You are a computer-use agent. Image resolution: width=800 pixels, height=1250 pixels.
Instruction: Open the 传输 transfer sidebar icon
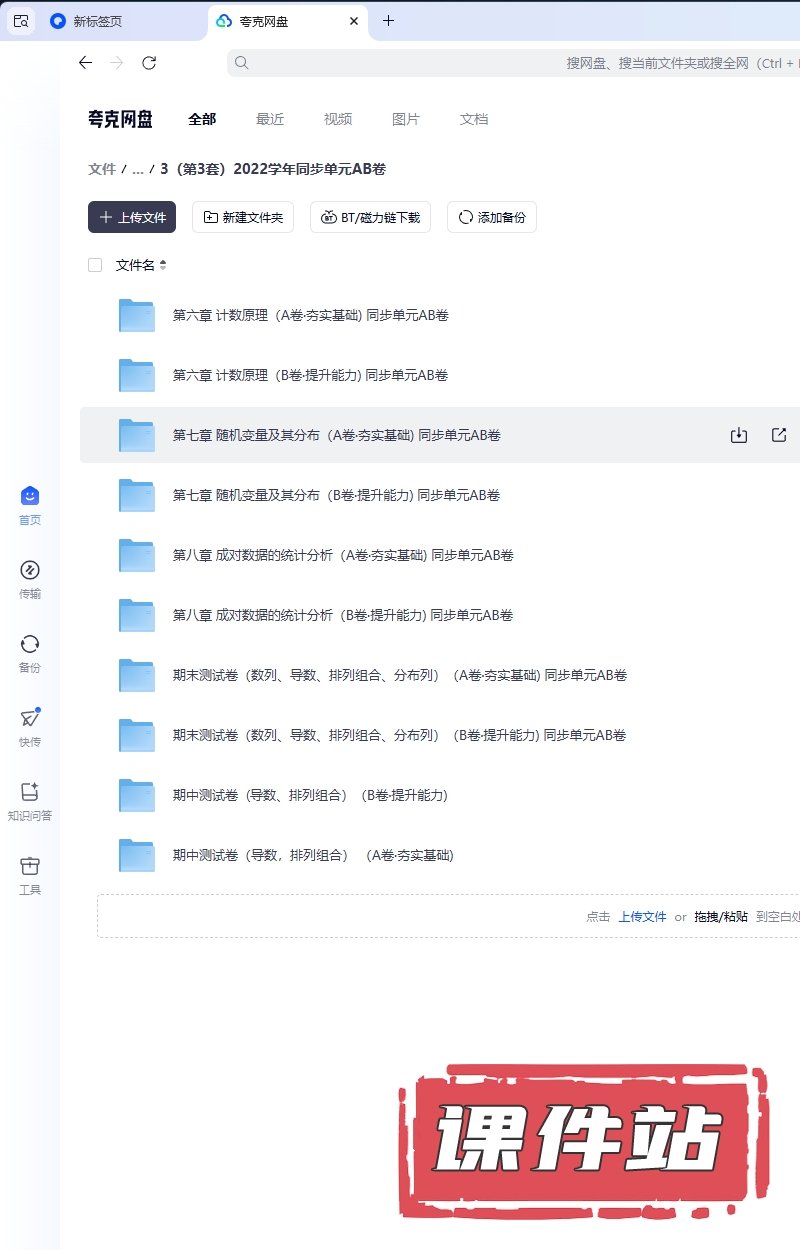[x=30, y=571]
